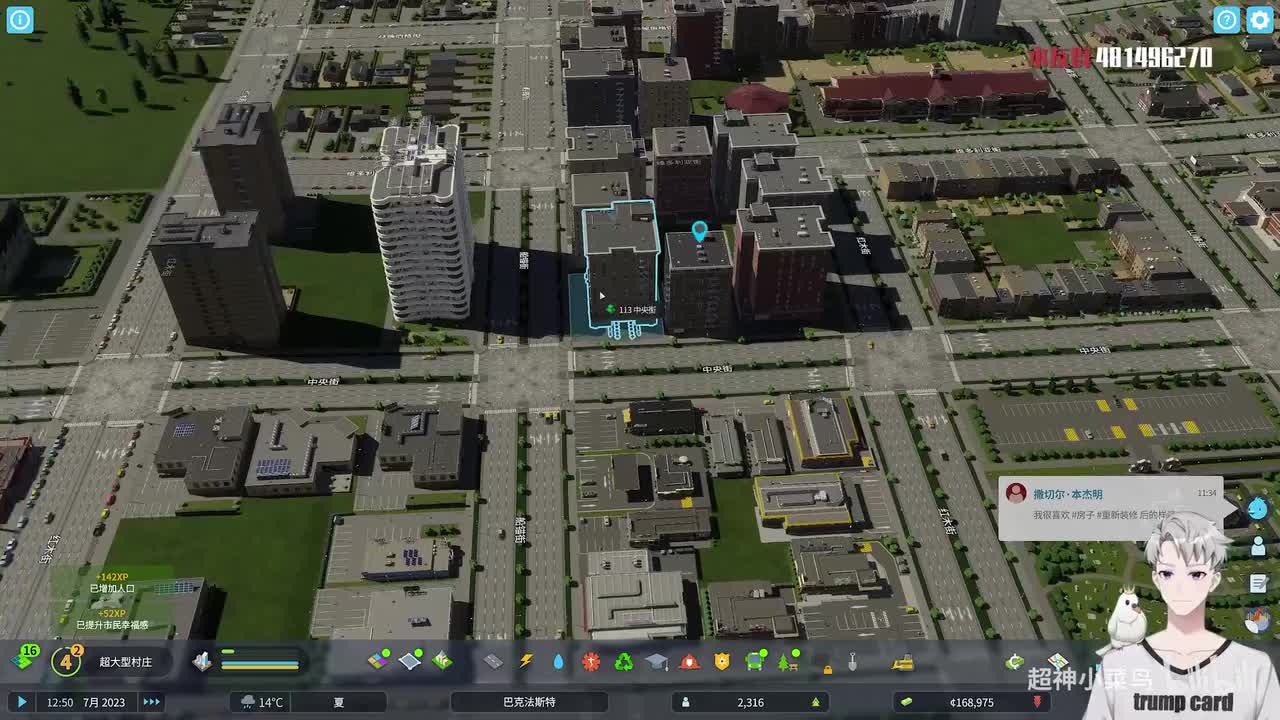Viewport: 1280px width, 720px height.
Task: Toggle simulation play/pause
Action: click(21, 702)
